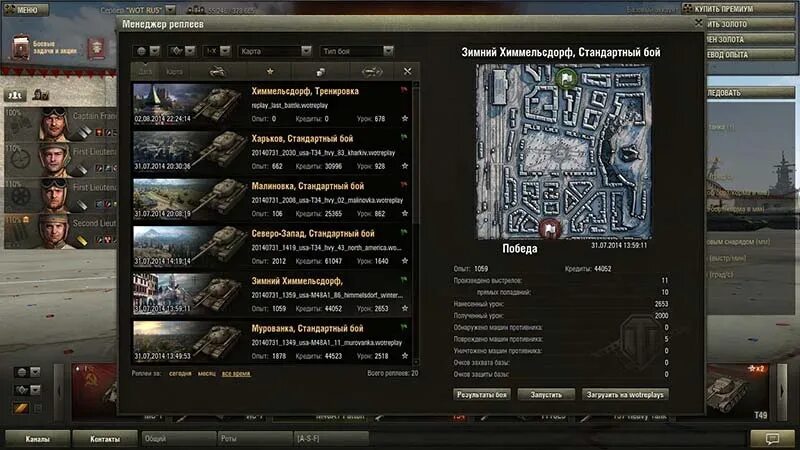Toggle striped favorites filter in hangar carousel
This screenshot has height=450, width=800.
tap(21, 409)
